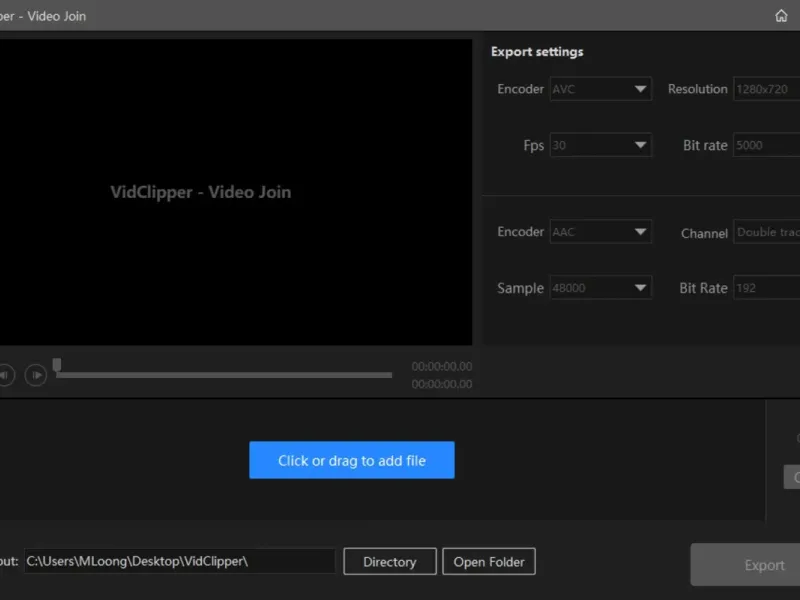Click the Directory button

point(390,561)
